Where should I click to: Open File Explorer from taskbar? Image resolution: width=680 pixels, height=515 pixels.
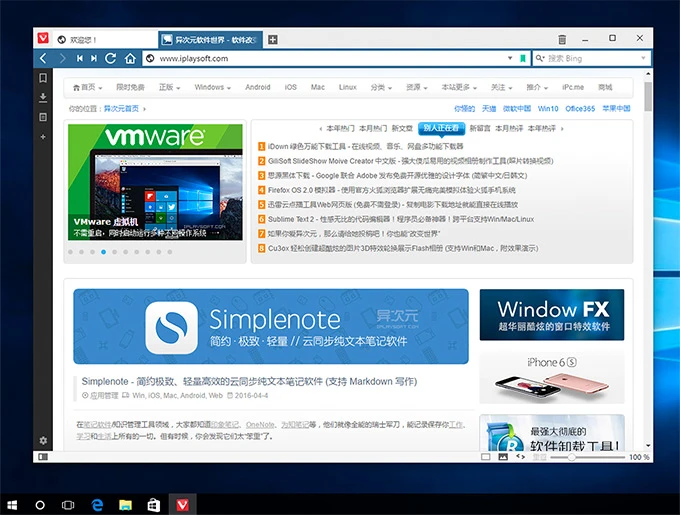click(x=125, y=505)
